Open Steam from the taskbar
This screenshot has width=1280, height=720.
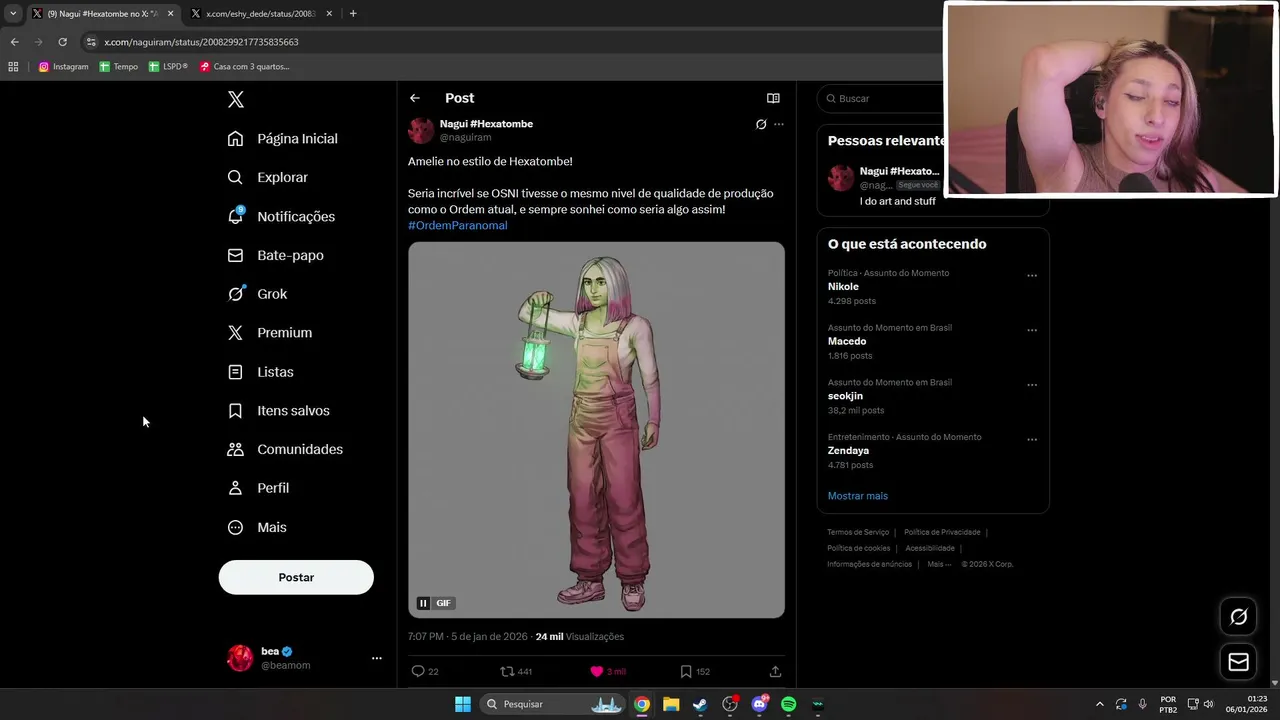700,704
